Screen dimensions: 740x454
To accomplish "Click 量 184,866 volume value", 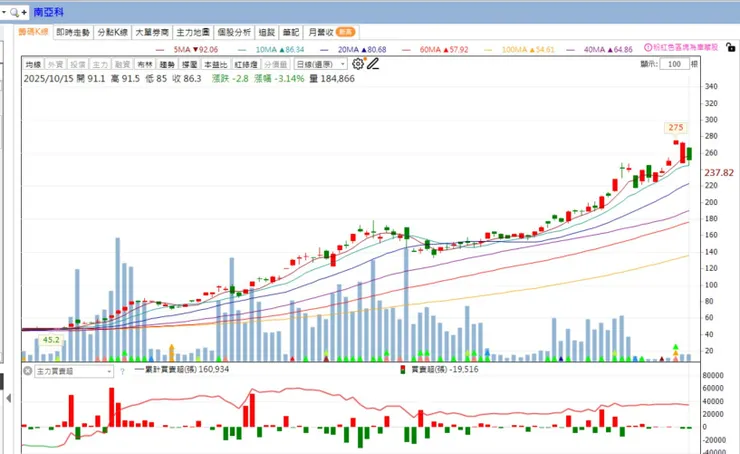I will [x=332, y=79].
